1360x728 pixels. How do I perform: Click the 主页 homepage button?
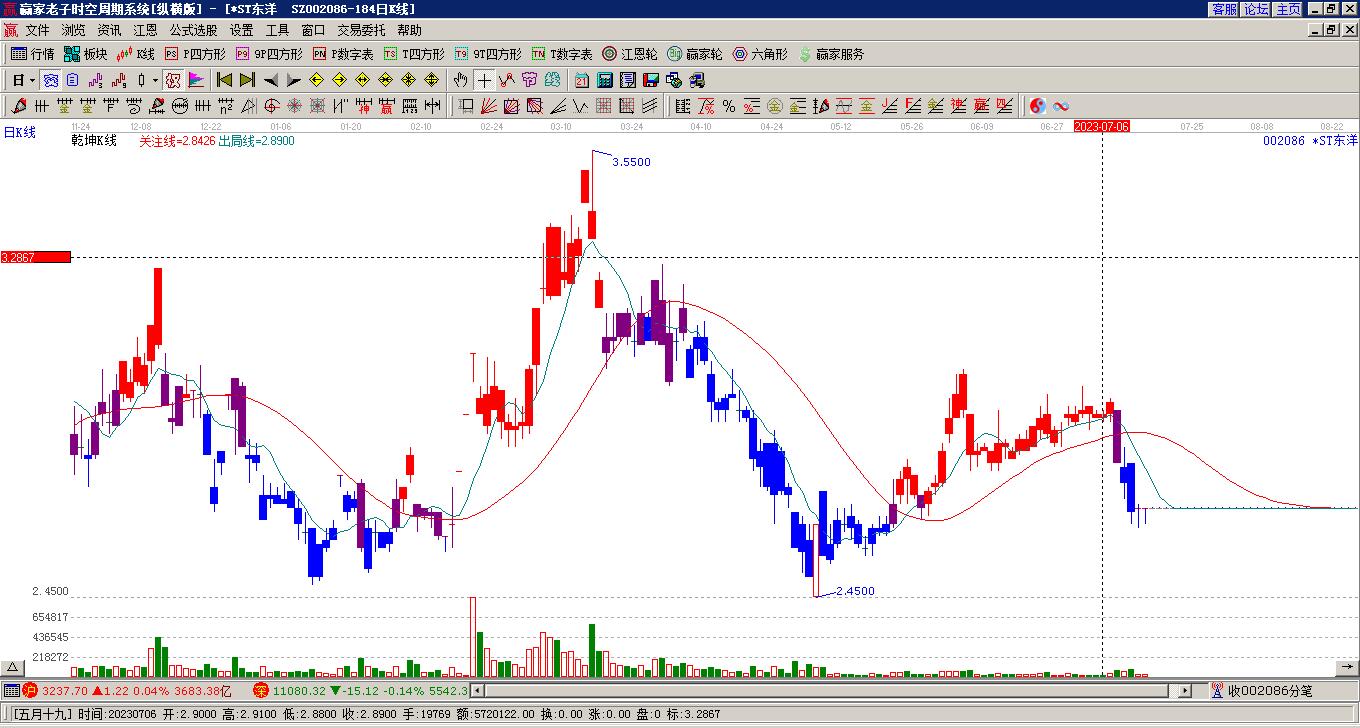point(1288,9)
